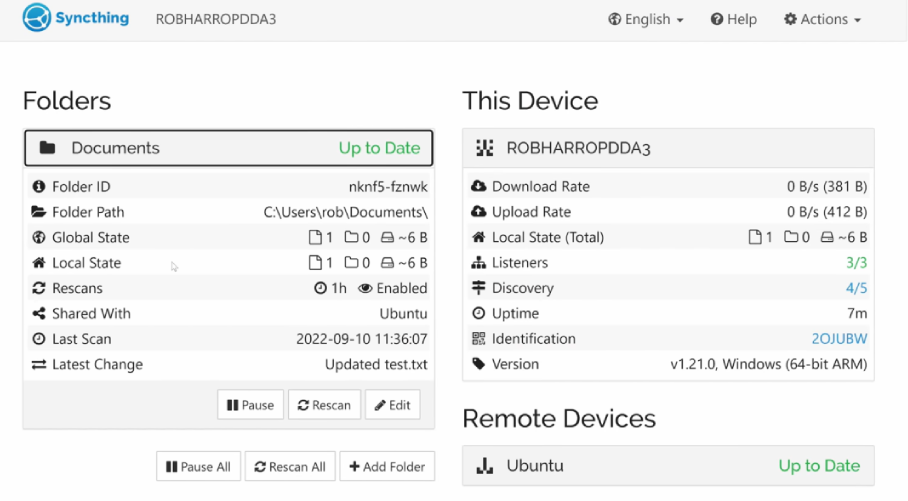Click the Identification QR code icon

pos(478,339)
